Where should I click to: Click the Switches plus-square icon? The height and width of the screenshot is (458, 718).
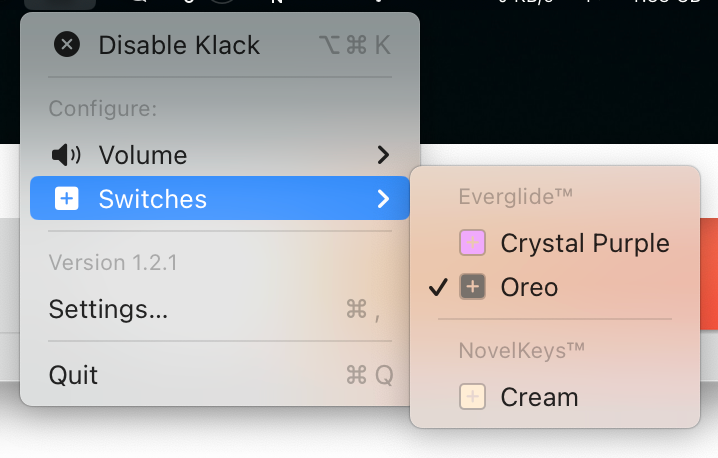tap(66, 199)
